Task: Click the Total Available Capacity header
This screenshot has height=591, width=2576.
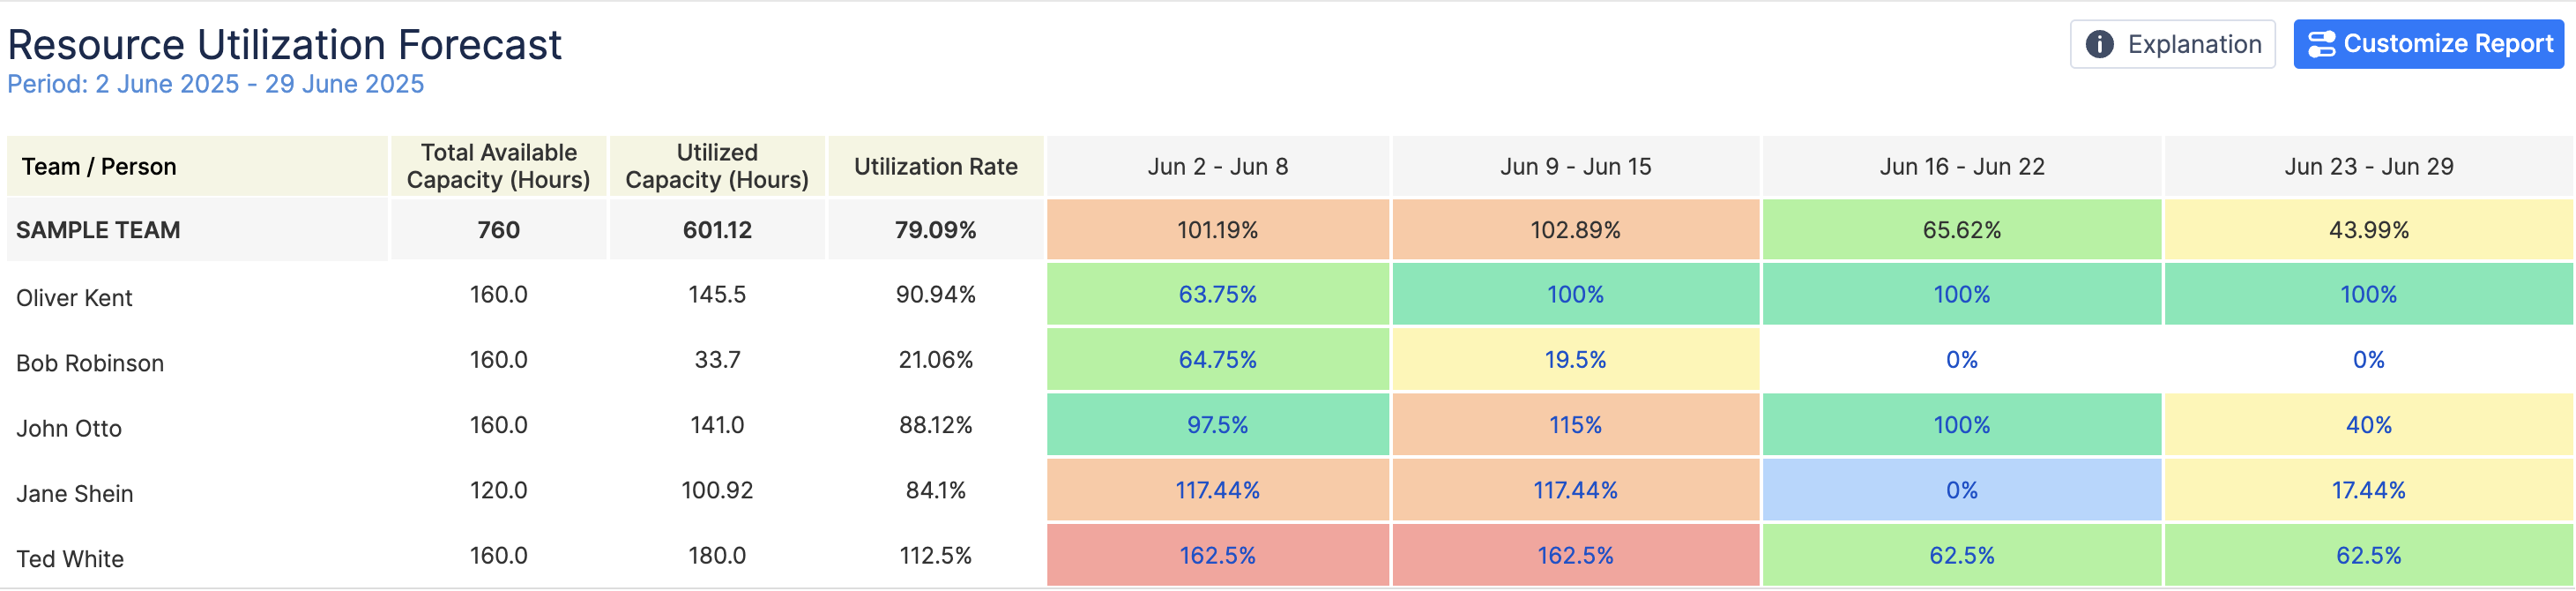Action: [x=498, y=166]
